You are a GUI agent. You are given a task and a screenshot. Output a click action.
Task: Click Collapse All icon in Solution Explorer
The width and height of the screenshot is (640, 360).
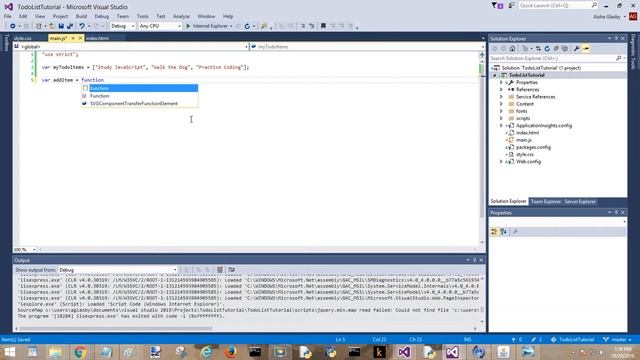[x=556, y=49]
